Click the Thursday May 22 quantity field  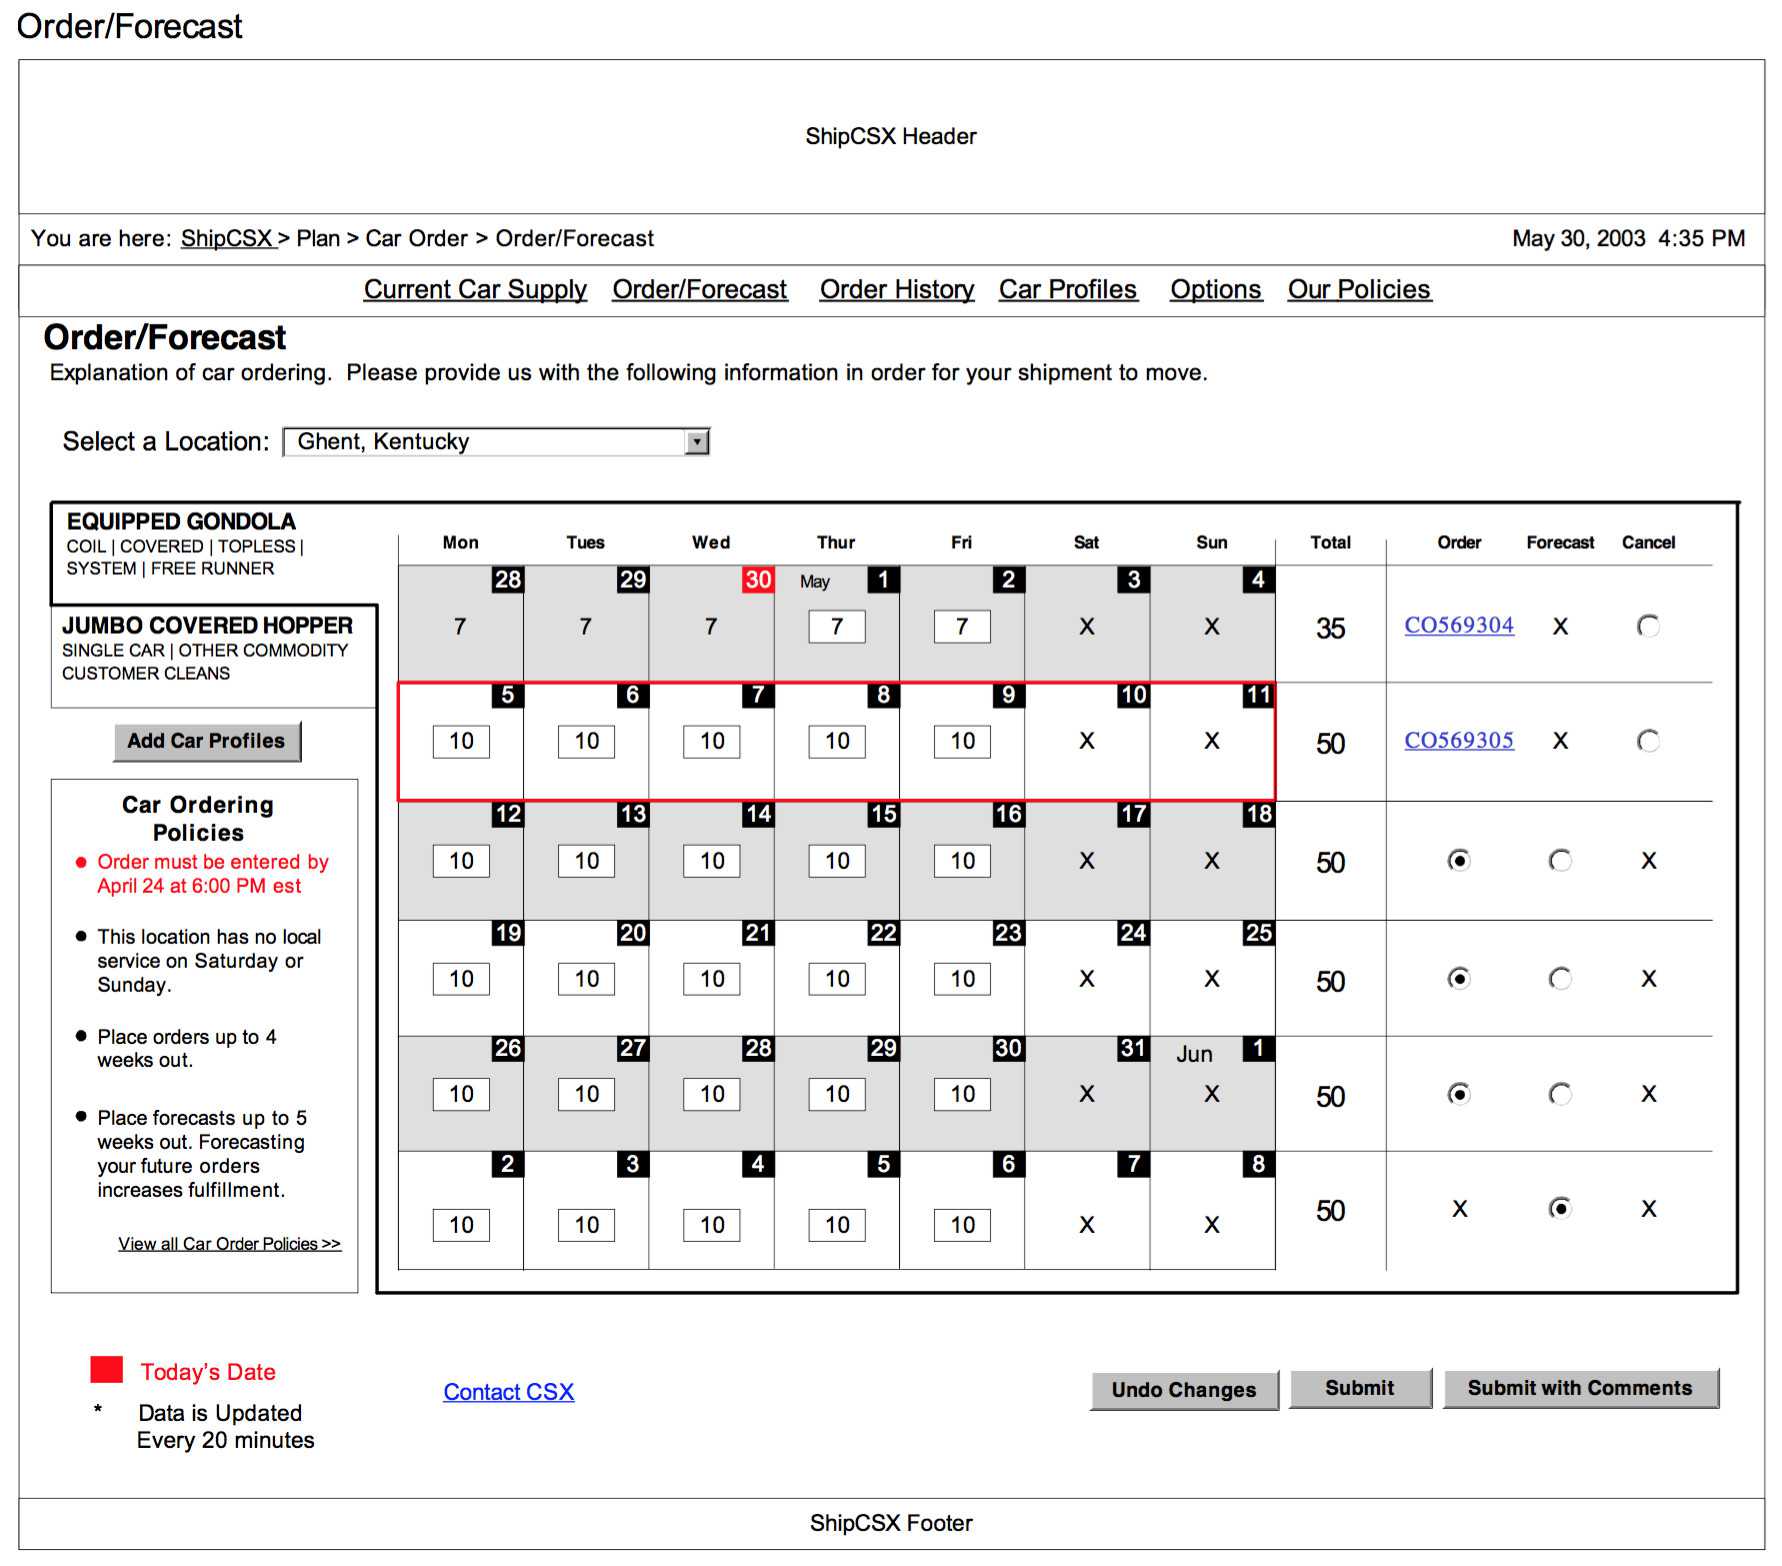point(837,979)
